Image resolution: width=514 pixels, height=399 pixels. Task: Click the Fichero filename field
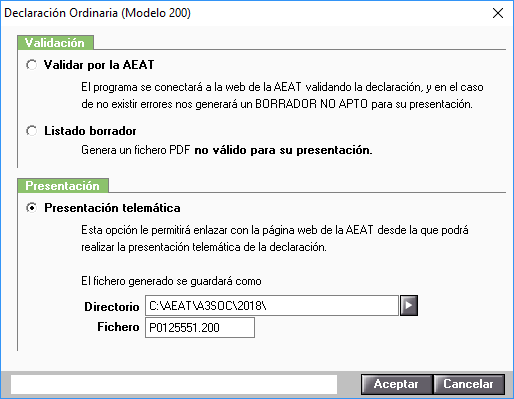pos(200,327)
